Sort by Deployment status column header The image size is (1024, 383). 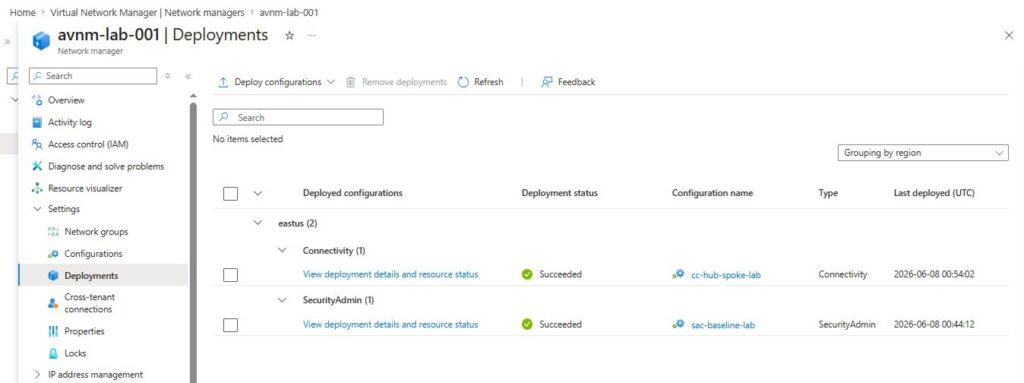560,193
